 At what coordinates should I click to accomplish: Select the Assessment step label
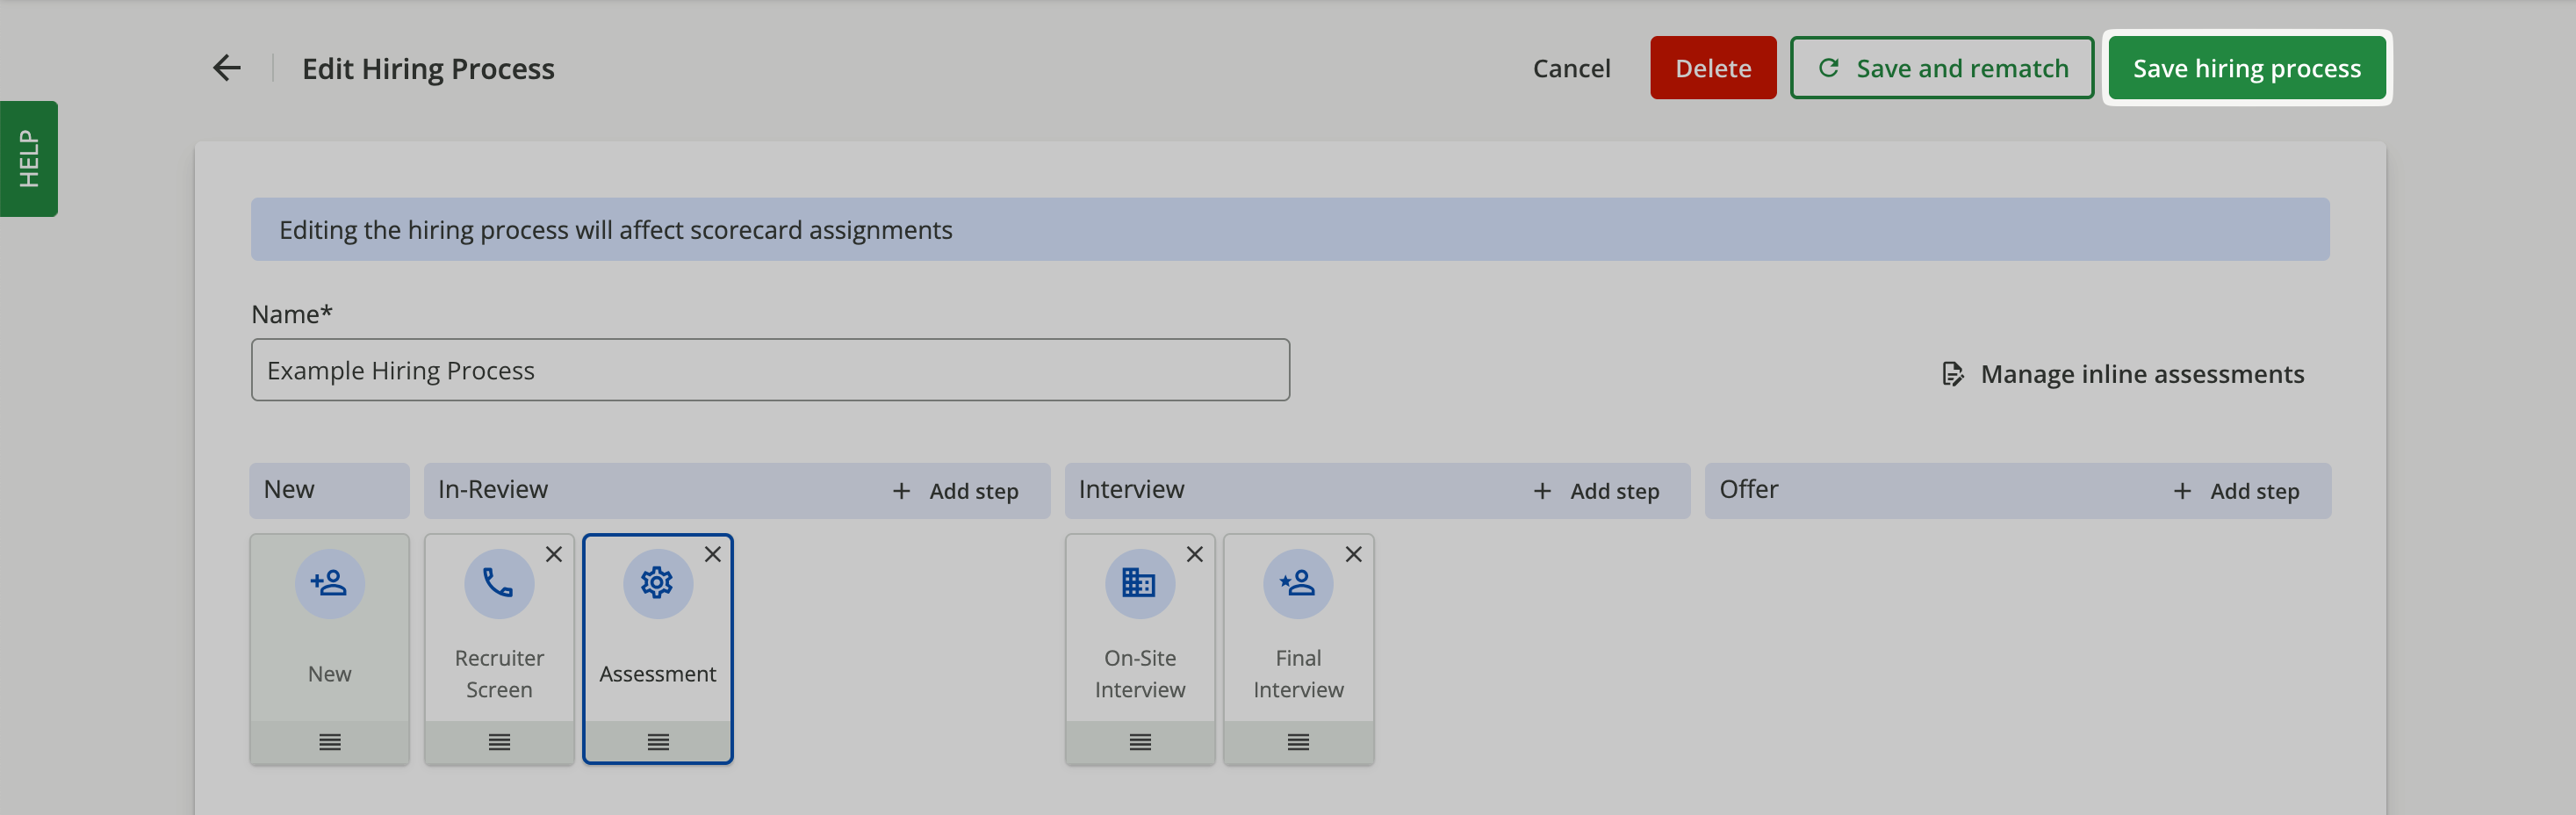coord(658,674)
